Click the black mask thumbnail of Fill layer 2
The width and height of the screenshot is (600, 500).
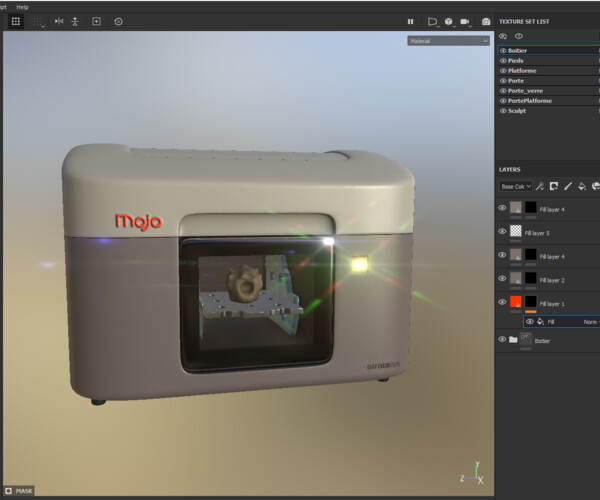pos(531,278)
